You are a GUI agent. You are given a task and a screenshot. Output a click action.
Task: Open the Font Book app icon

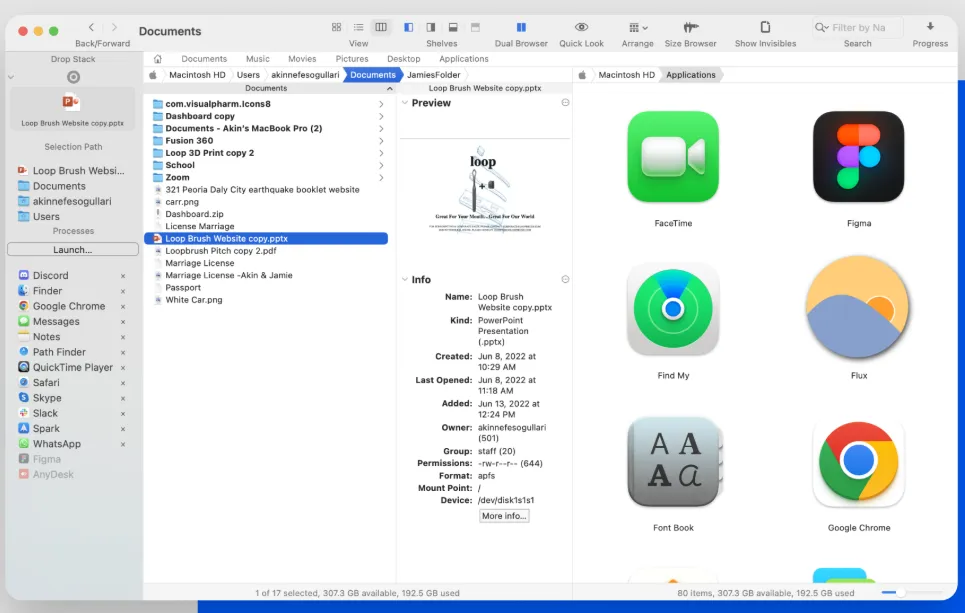[x=673, y=462]
